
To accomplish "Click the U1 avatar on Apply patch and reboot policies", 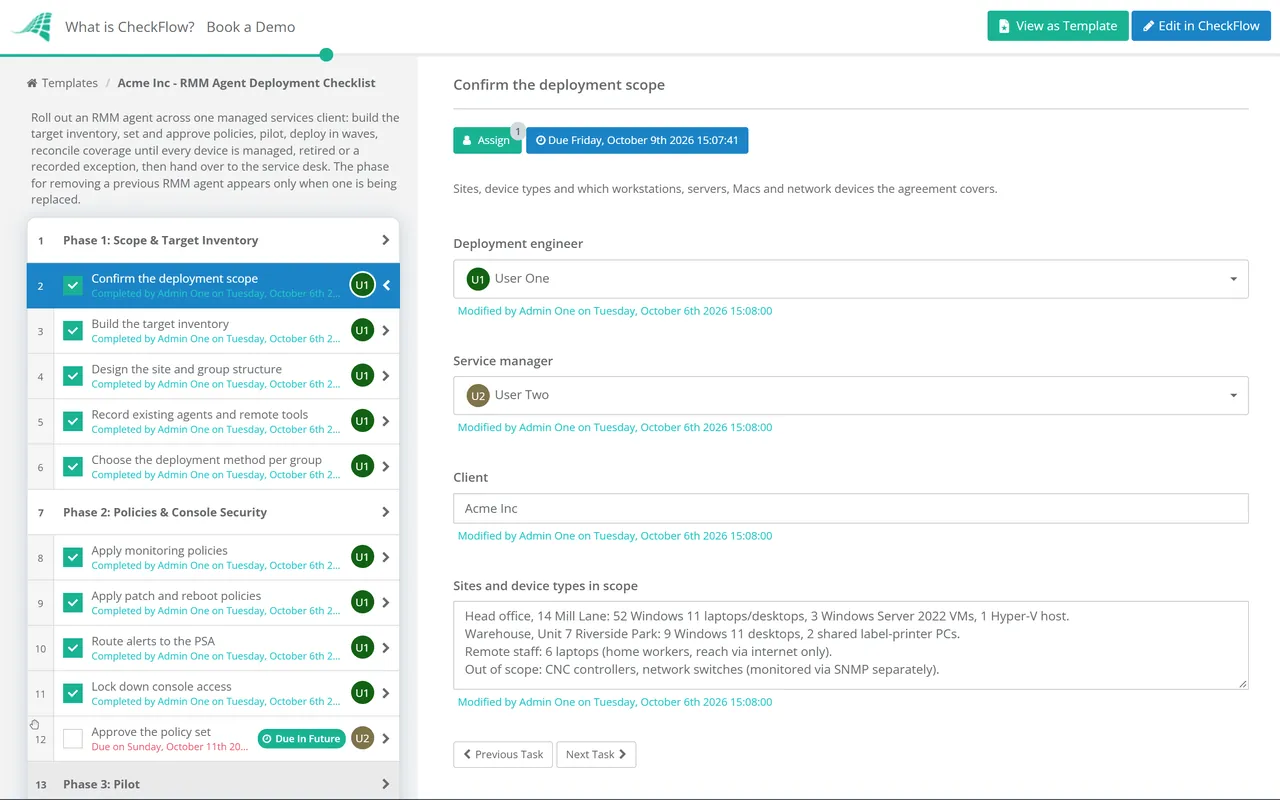I will (362, 602).
